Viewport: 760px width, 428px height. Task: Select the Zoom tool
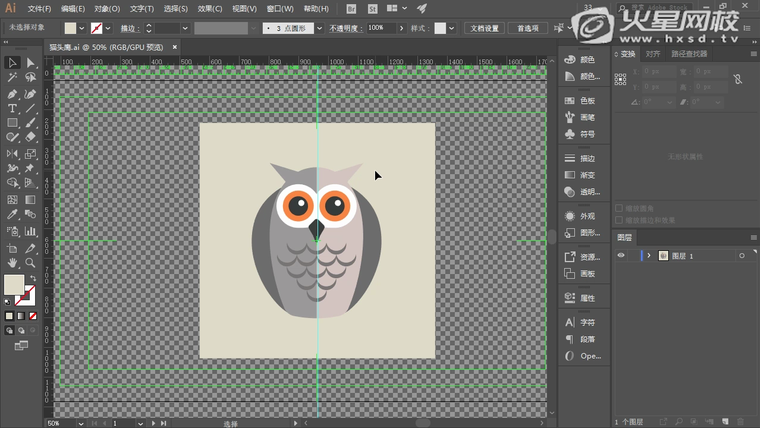30,262
